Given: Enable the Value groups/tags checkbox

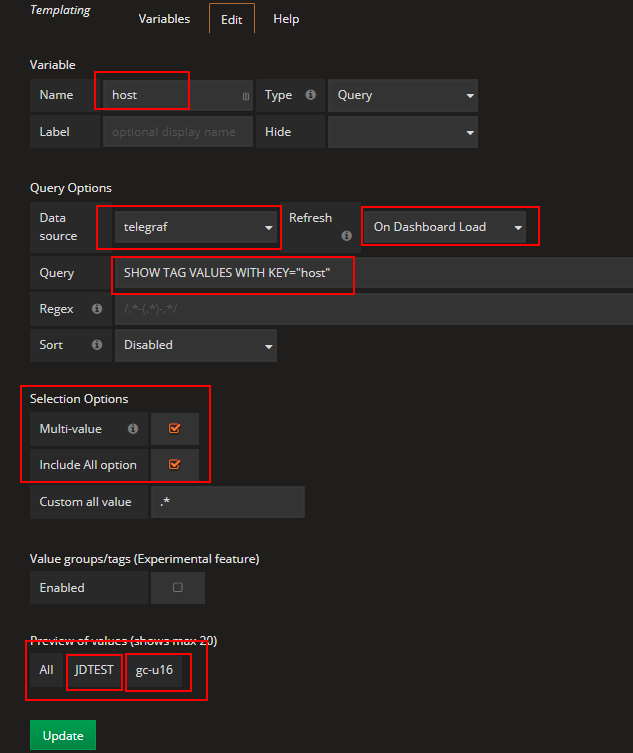Looking at the screenshot, I should click(178, 587).
